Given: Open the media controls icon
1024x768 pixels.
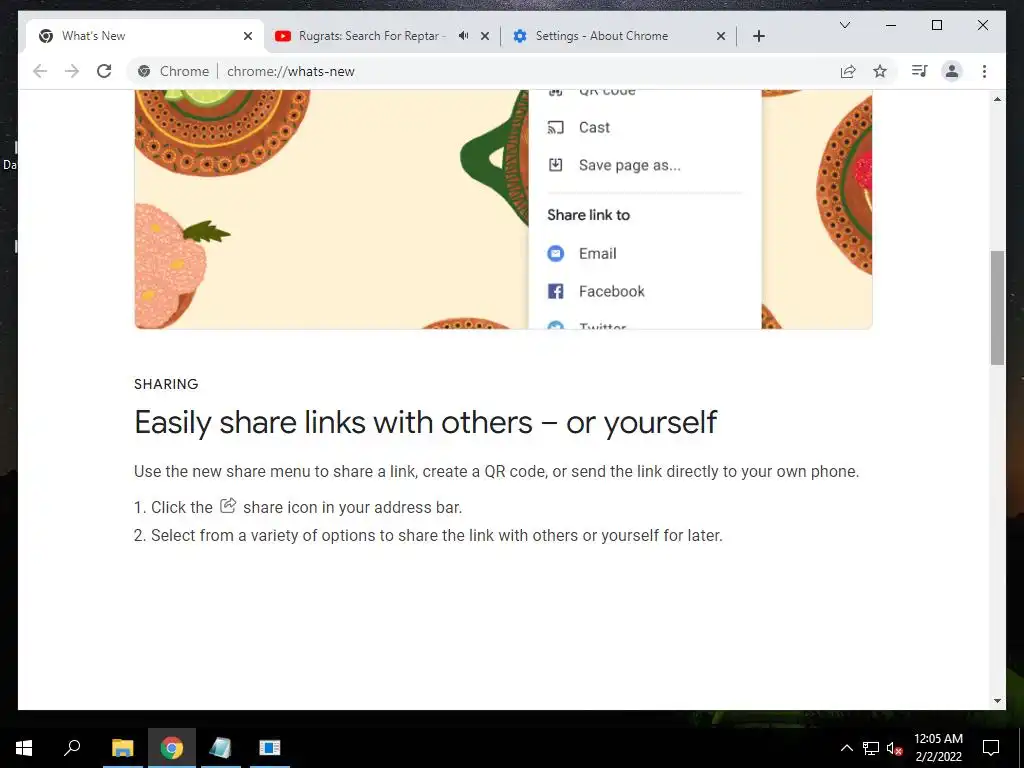Looking at the screenshot, I should click(920, 71).
